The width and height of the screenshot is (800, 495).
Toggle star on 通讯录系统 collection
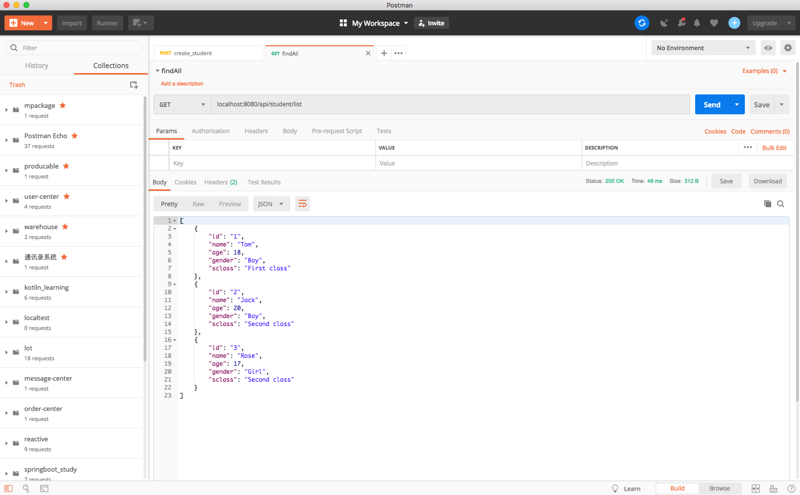point(64,257)
